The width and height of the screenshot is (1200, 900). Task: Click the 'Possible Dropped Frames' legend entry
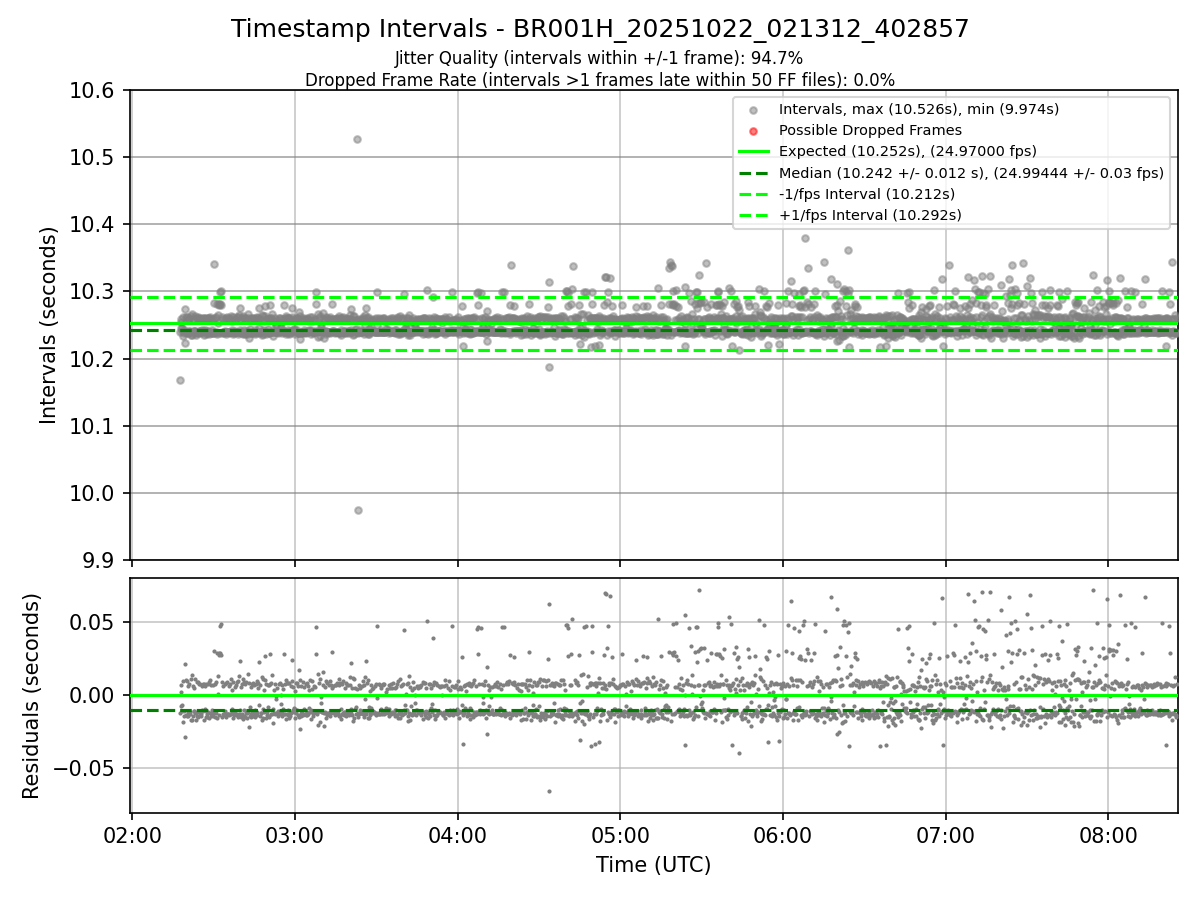pyautogui.click(x=870, y=130)
